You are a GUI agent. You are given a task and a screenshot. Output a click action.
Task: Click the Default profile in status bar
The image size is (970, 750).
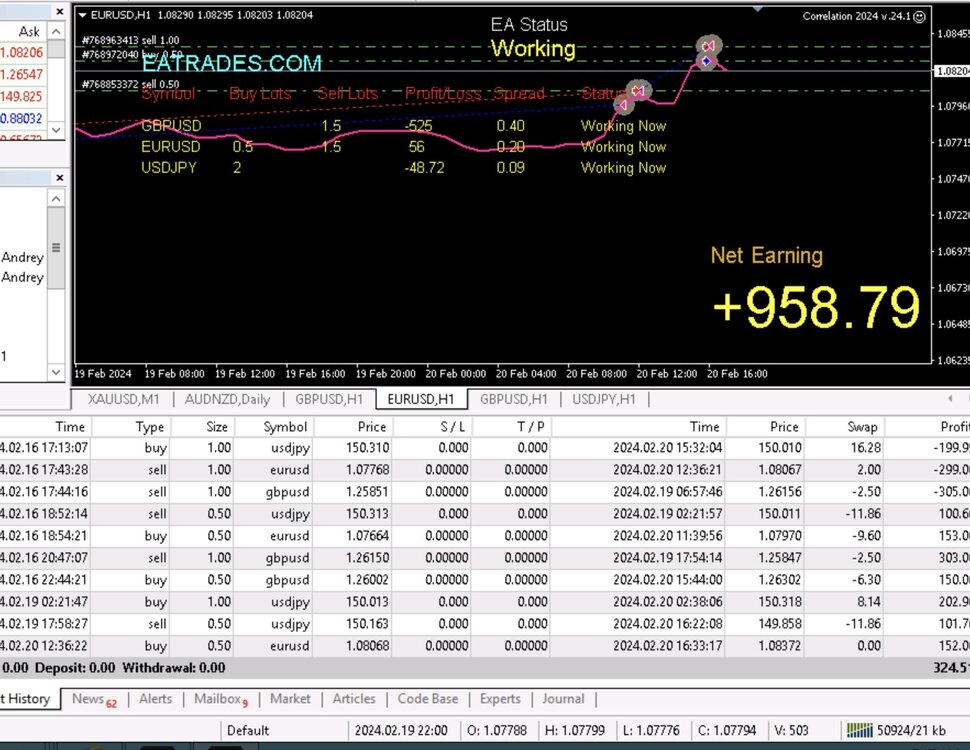pyautogui.click(x=248, y=731)
